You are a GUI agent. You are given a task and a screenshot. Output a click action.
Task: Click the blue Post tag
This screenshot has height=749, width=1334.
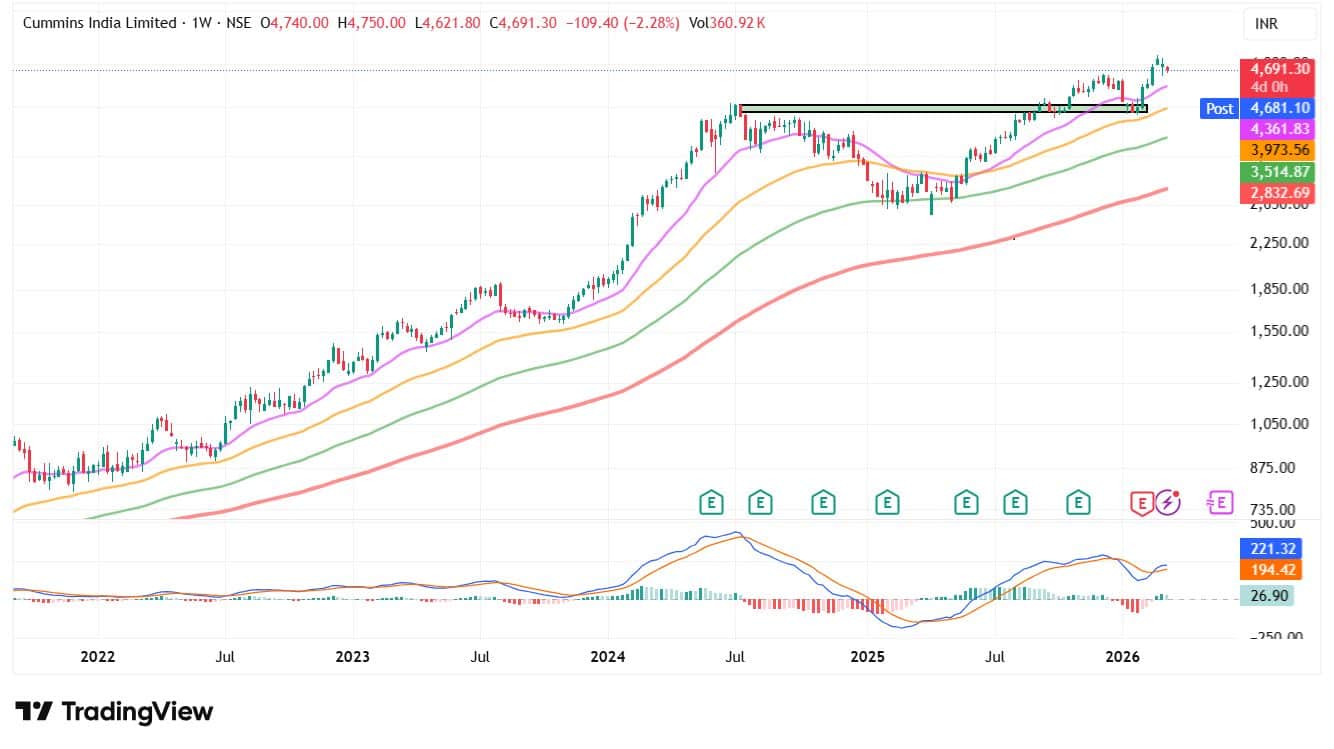[1219, 108]
